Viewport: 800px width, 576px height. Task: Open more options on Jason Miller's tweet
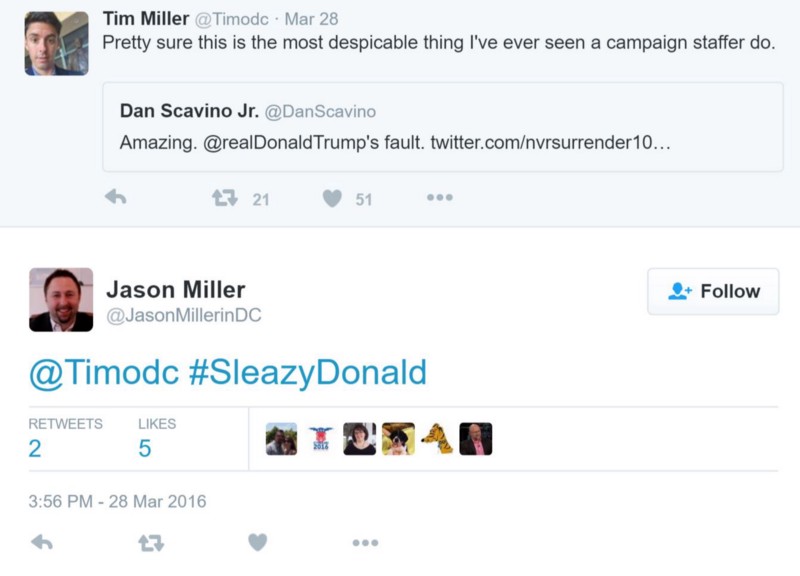(365, 542)
